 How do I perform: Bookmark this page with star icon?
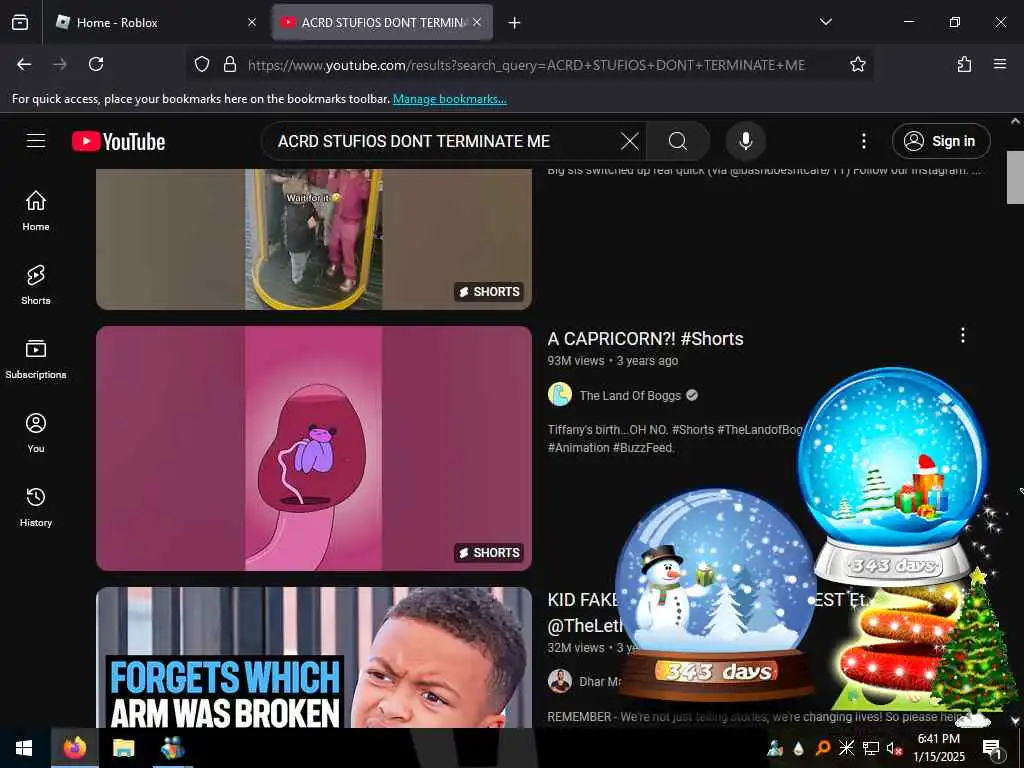[x=857, y=64]
